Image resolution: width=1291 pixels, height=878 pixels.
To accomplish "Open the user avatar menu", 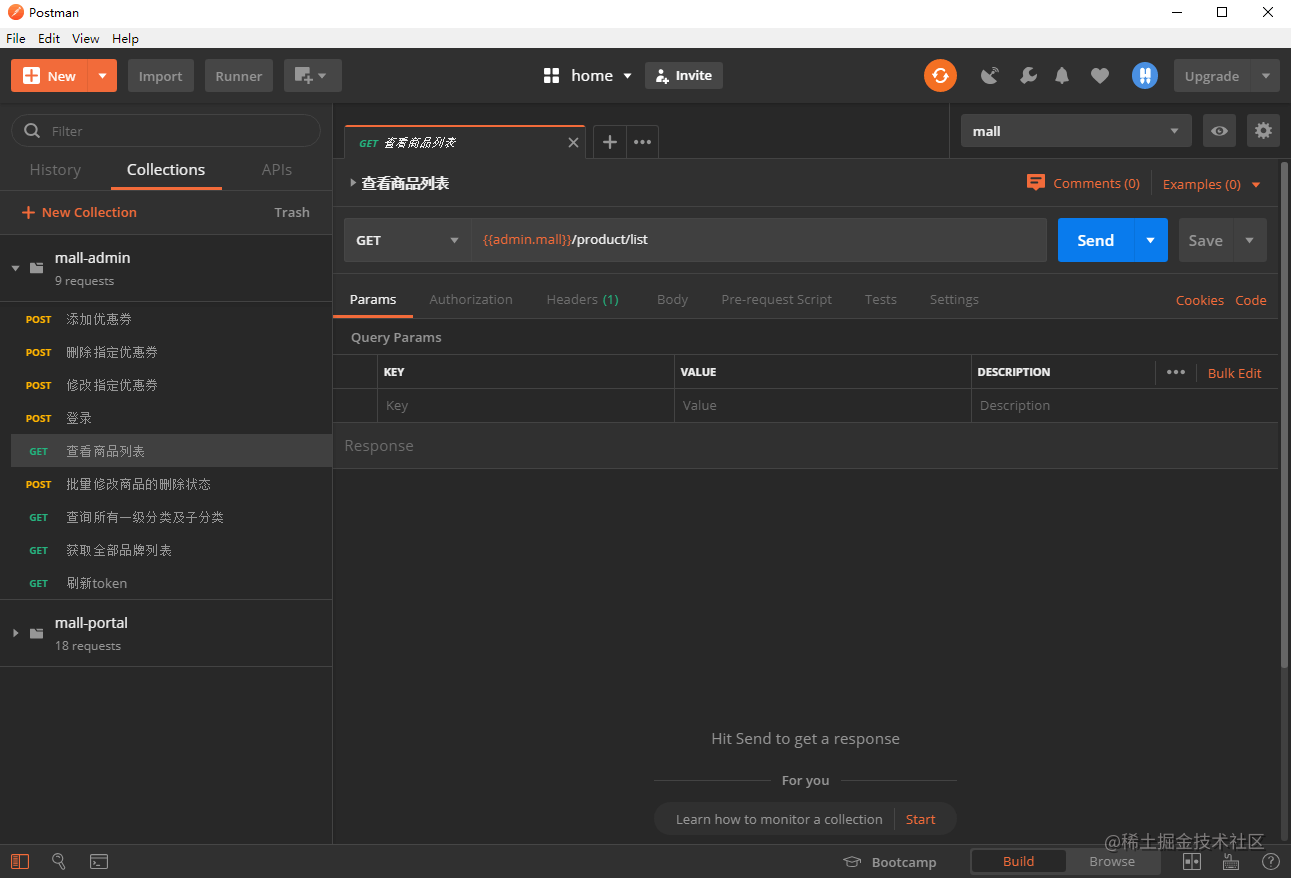I will [1145, 76].
